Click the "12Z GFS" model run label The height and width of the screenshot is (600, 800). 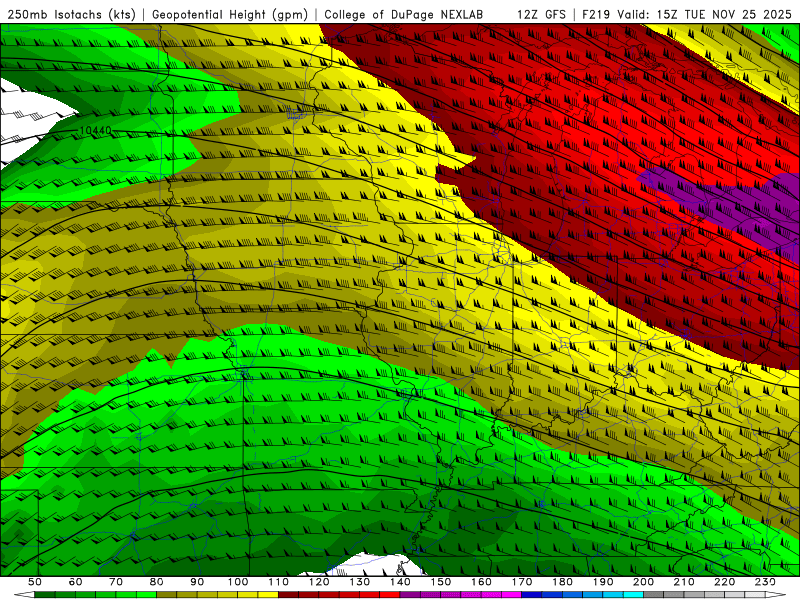click(x=541, y=15)
